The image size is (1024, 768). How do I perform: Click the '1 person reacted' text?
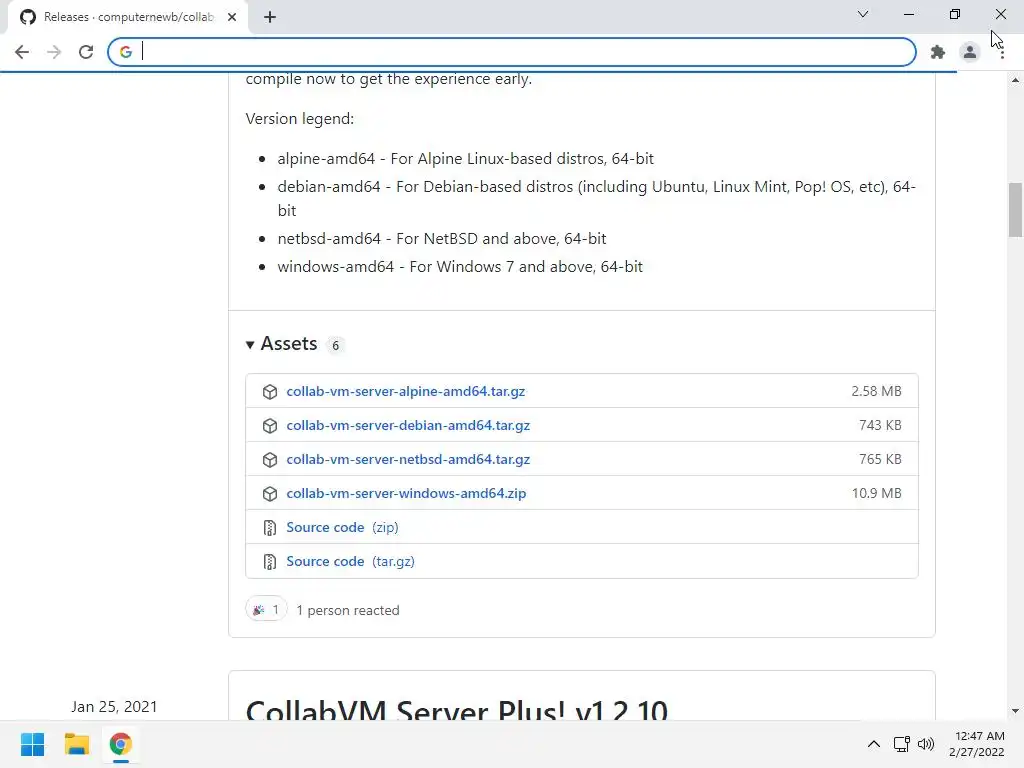(347, 610)
